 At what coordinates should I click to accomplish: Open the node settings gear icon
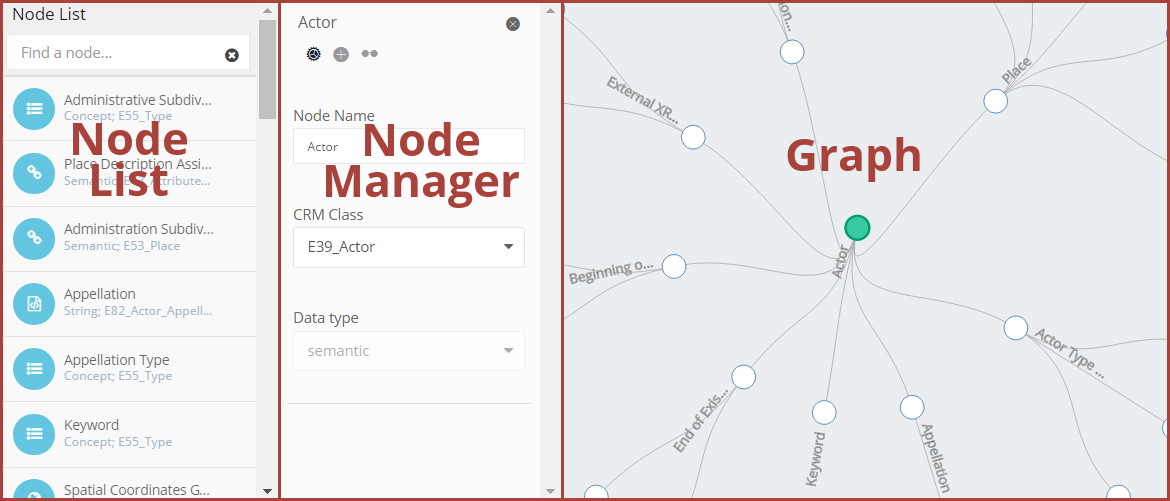click(313, 54)
